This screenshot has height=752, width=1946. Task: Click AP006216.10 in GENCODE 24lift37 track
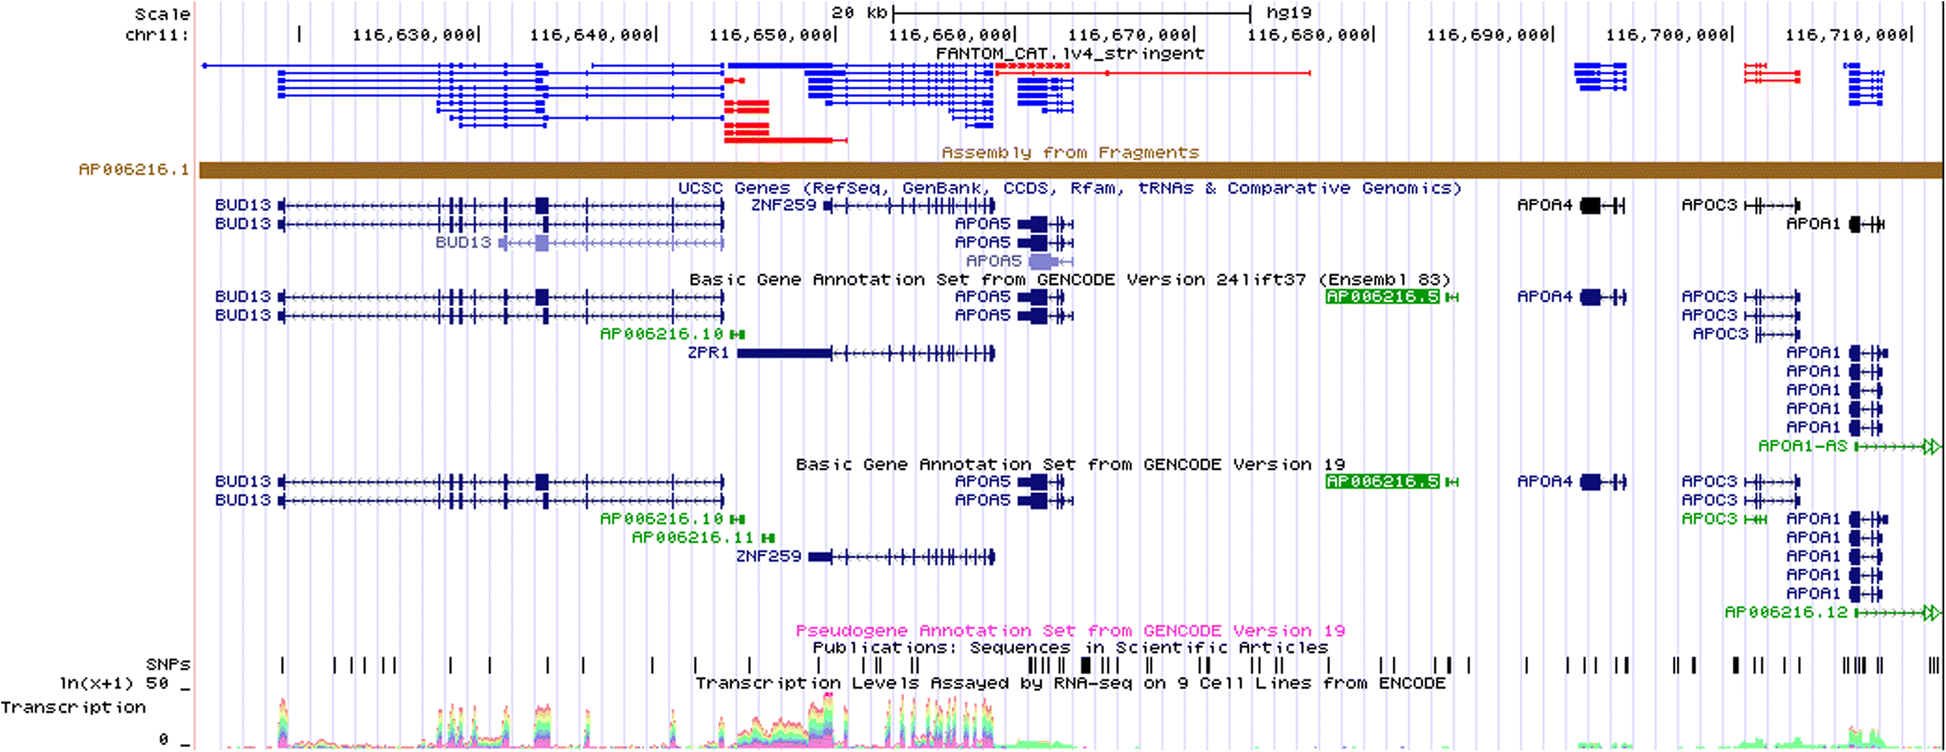coord(661,334)
